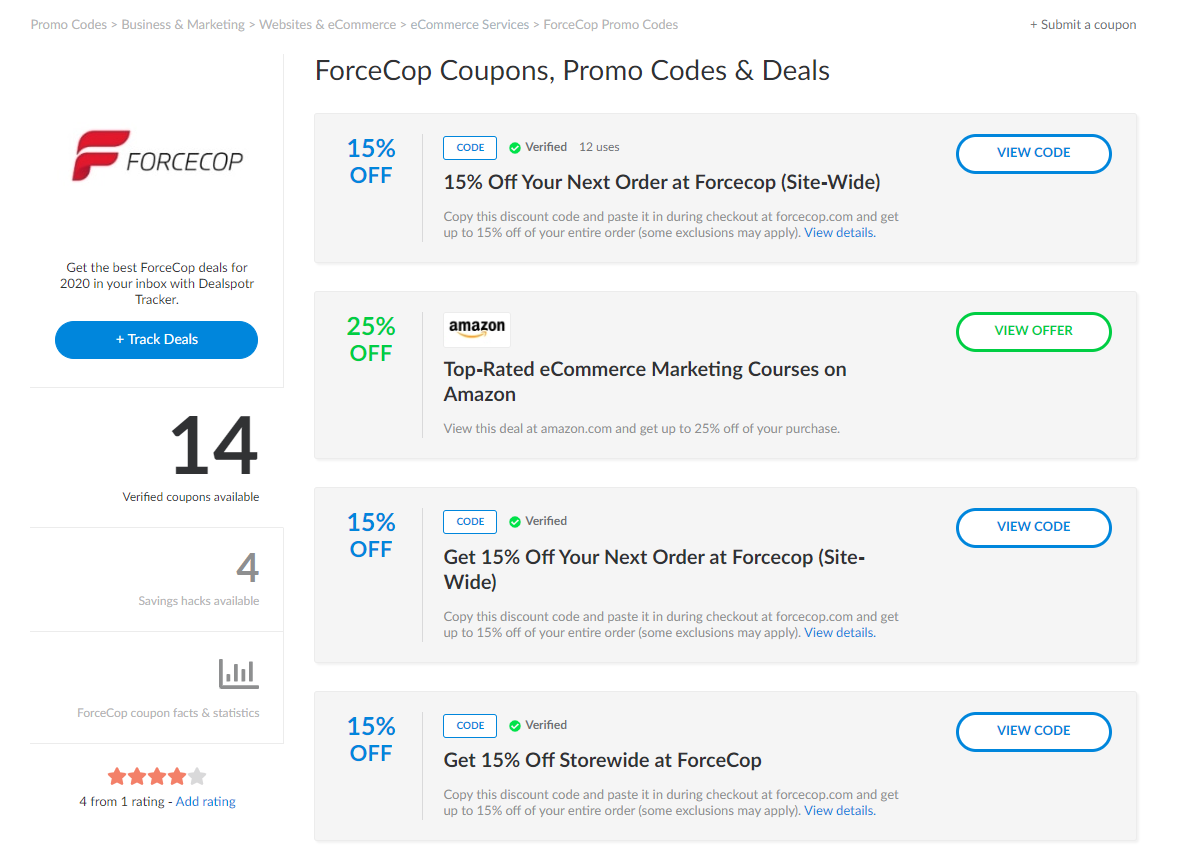
Task: Open the Amazon View Offer button
Action: pyautogui.click(x=1033, y=331)
